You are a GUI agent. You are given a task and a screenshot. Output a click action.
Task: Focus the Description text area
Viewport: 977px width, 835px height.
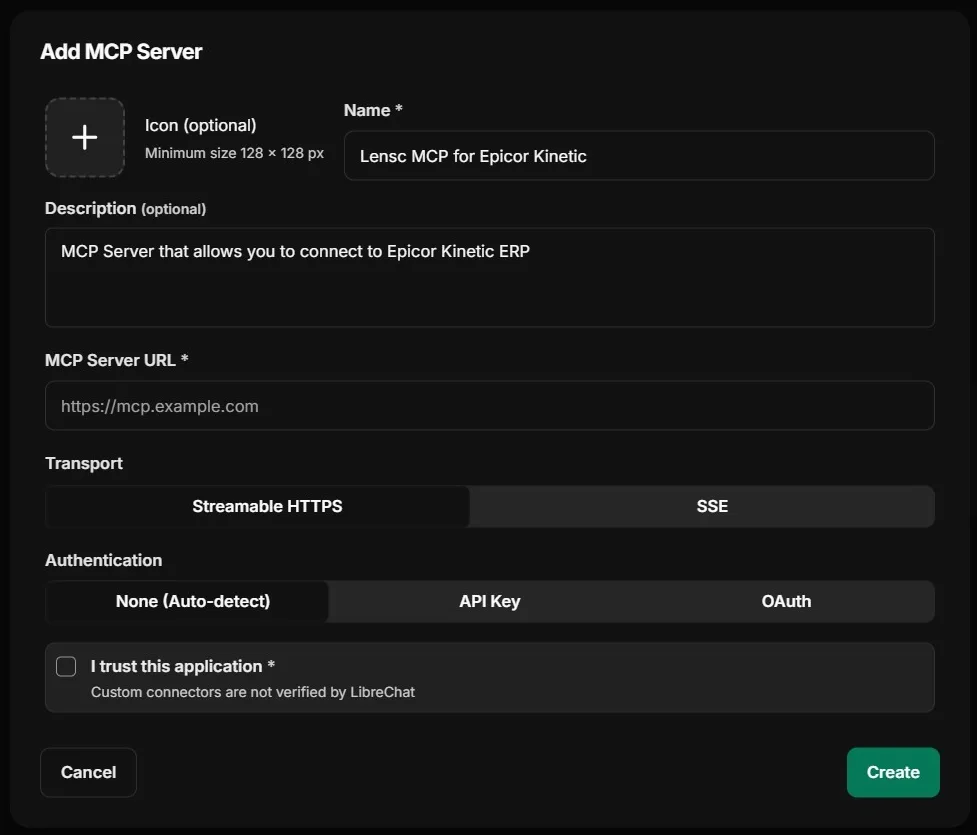[x=489, y=277]
